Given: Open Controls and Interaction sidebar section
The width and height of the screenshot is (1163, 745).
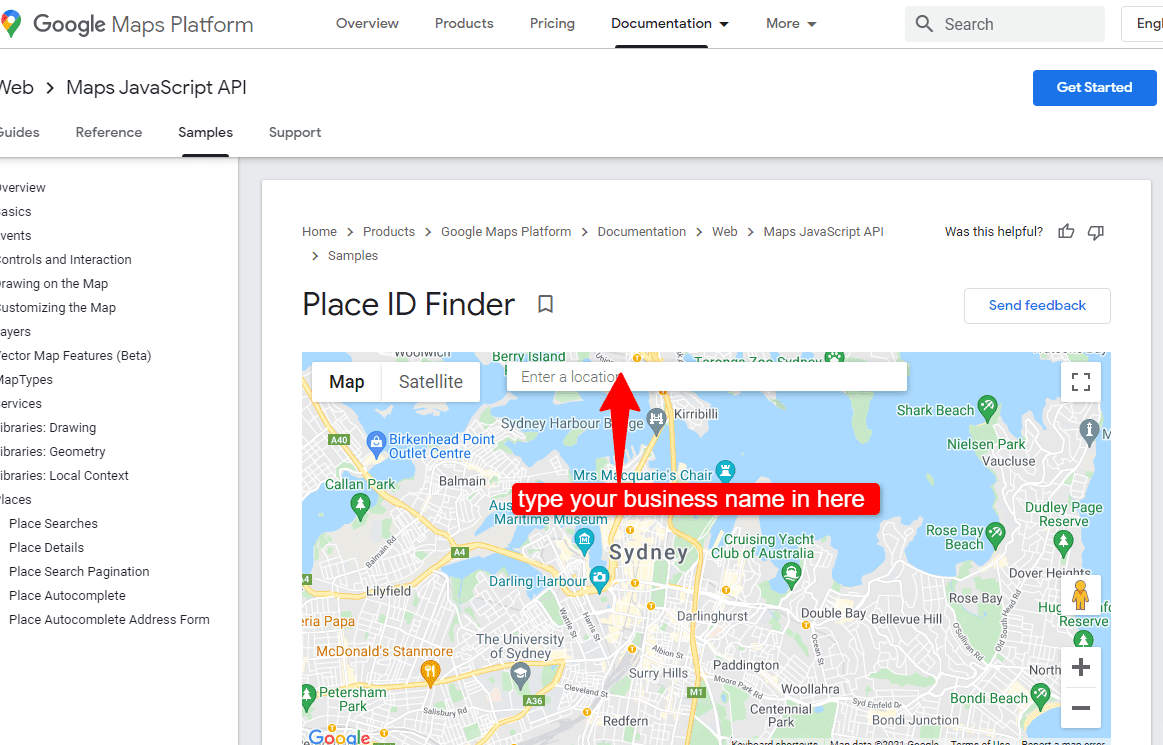Looking at the screenshot, I should [x=65, y=259].
